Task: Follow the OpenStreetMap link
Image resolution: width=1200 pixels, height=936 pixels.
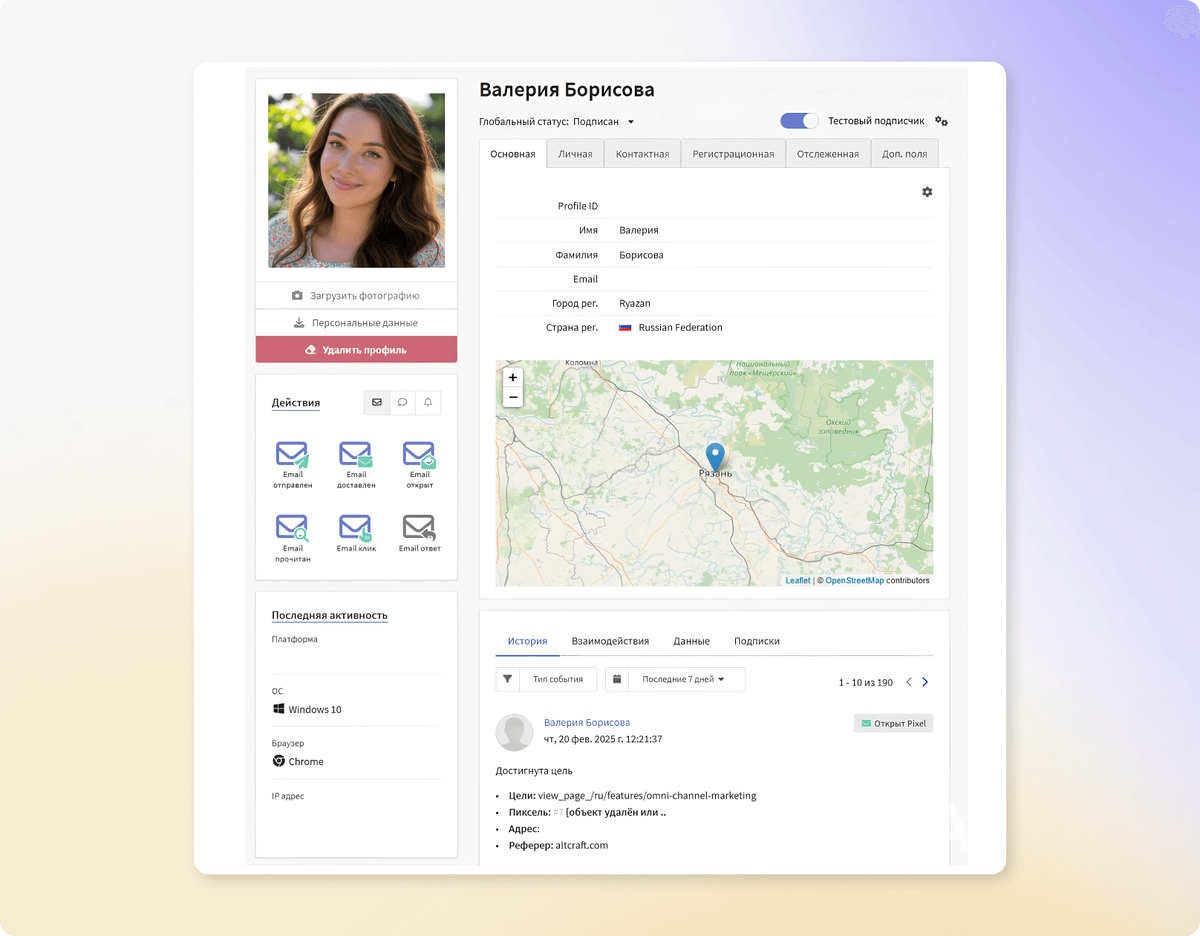Action: 854,581
